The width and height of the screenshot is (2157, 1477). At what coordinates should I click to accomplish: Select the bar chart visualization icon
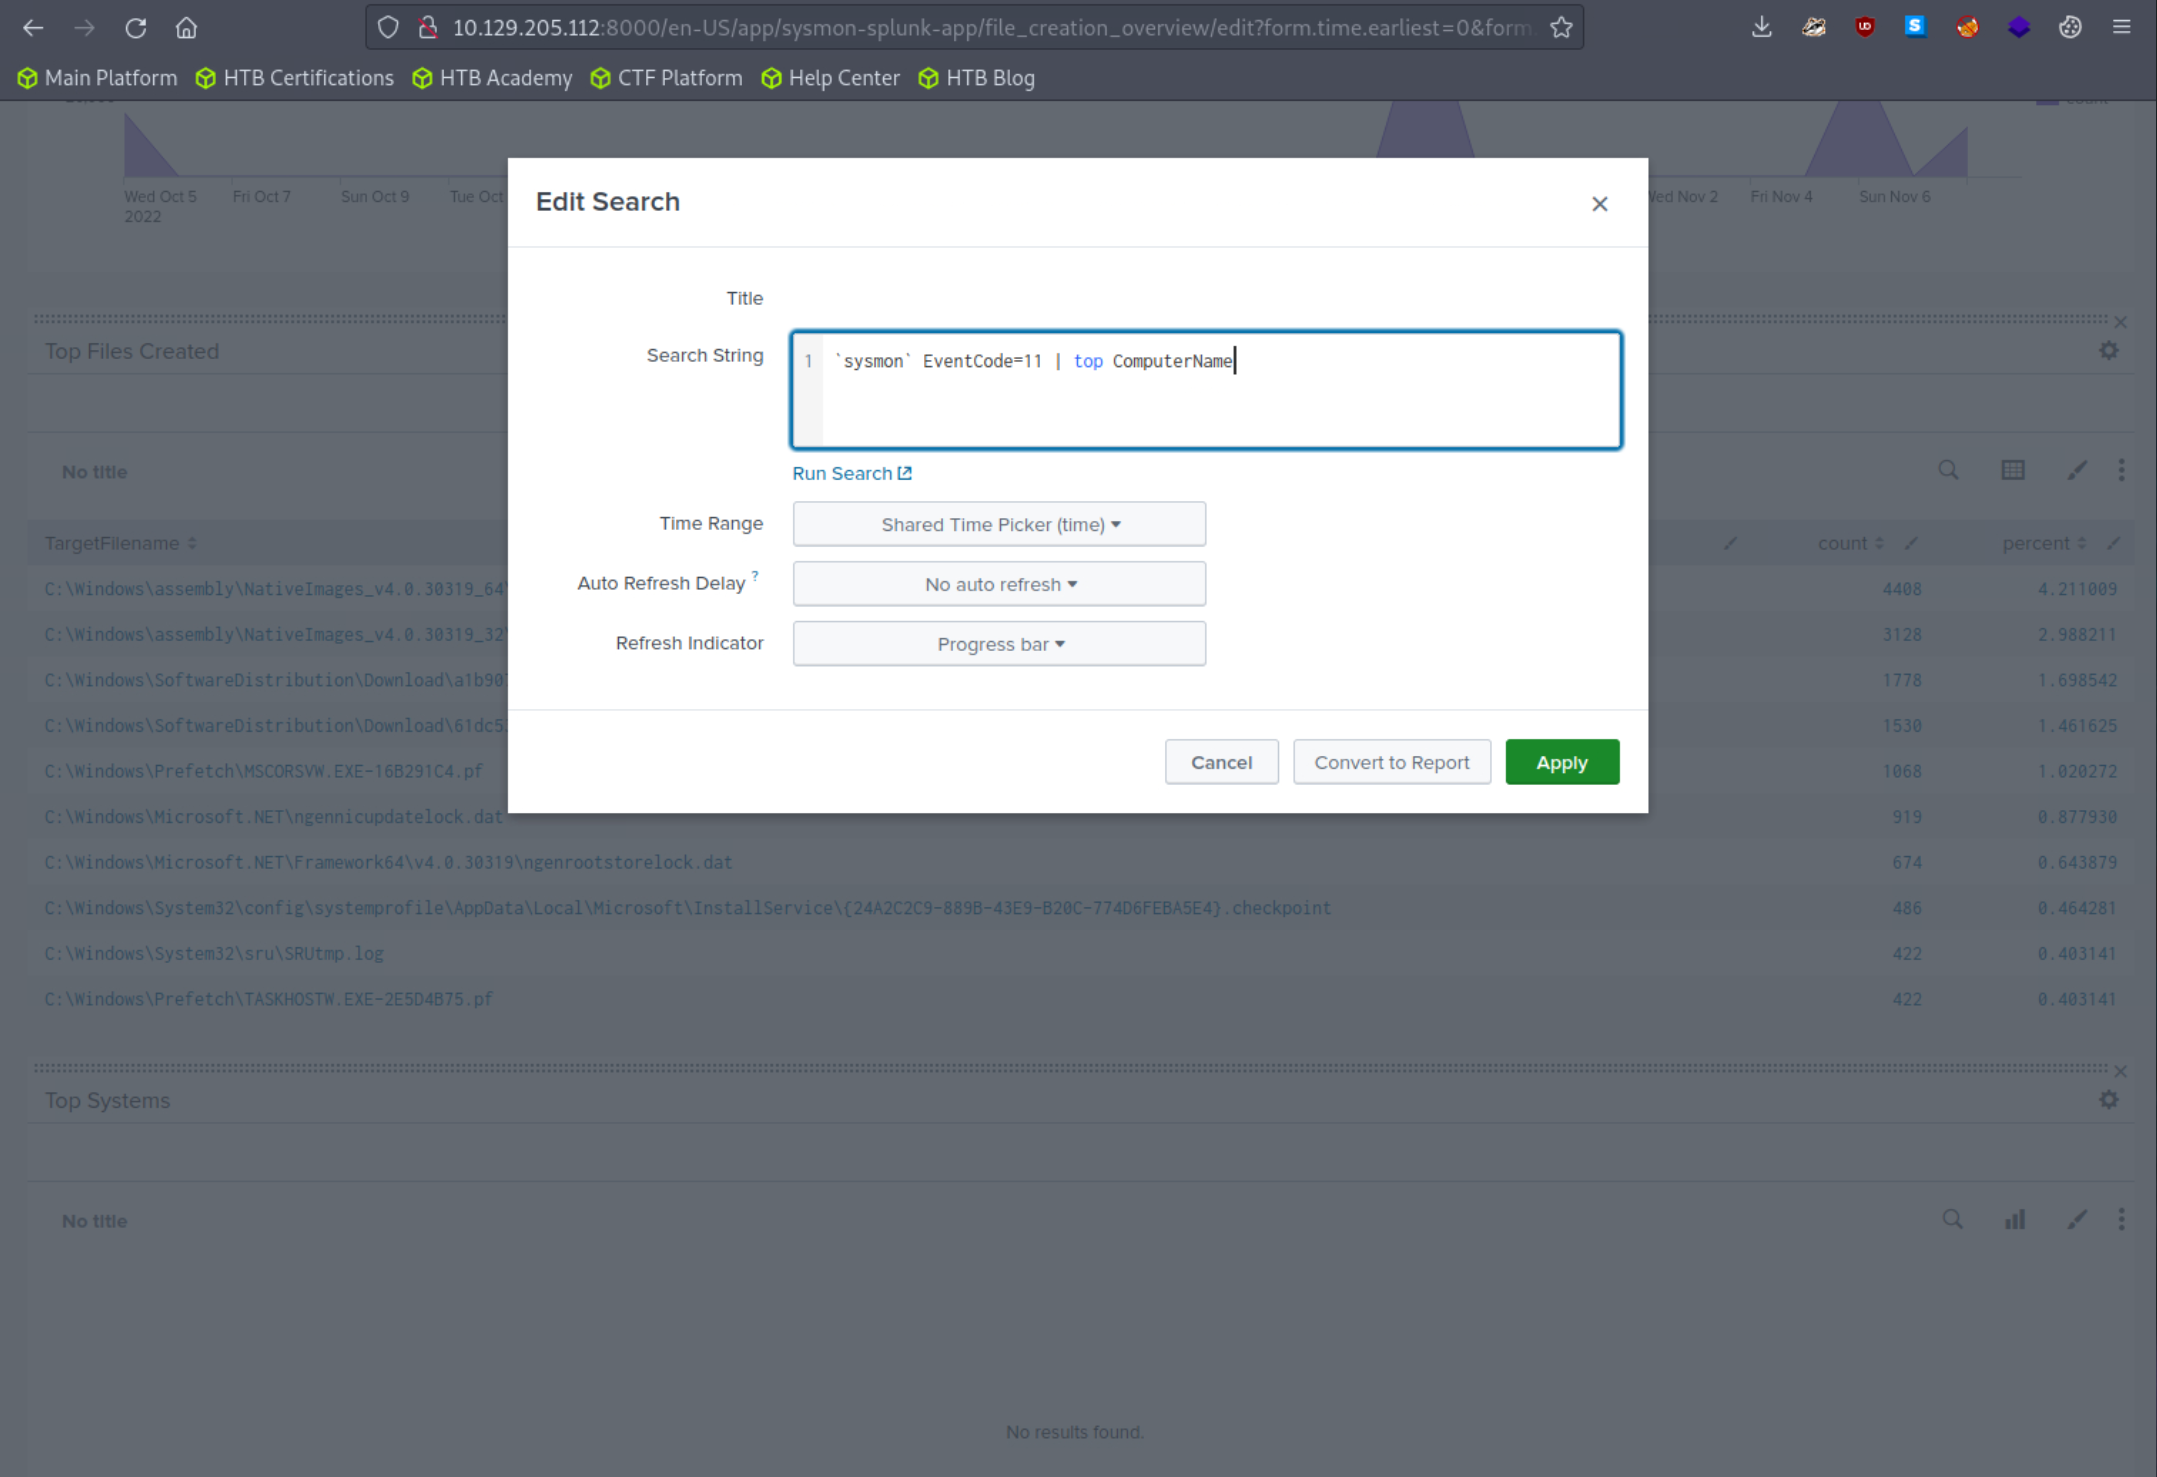point(2014,1219)
